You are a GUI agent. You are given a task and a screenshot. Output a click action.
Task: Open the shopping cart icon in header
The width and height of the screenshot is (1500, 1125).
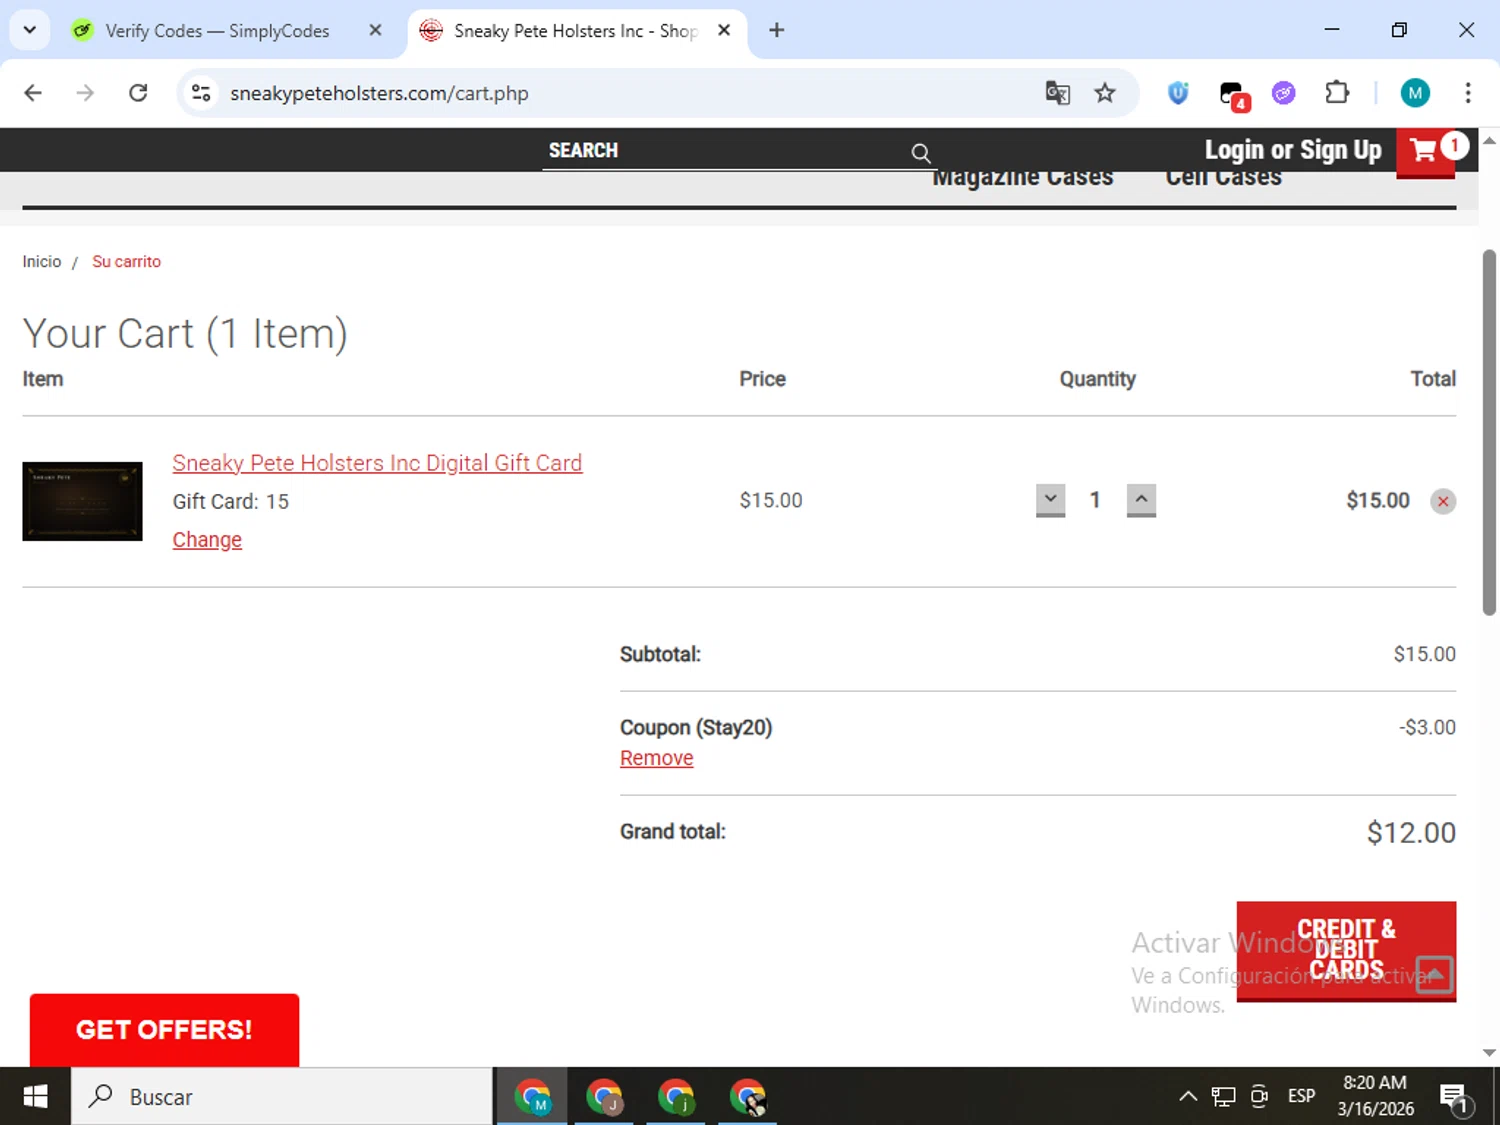click(1425, 151)
